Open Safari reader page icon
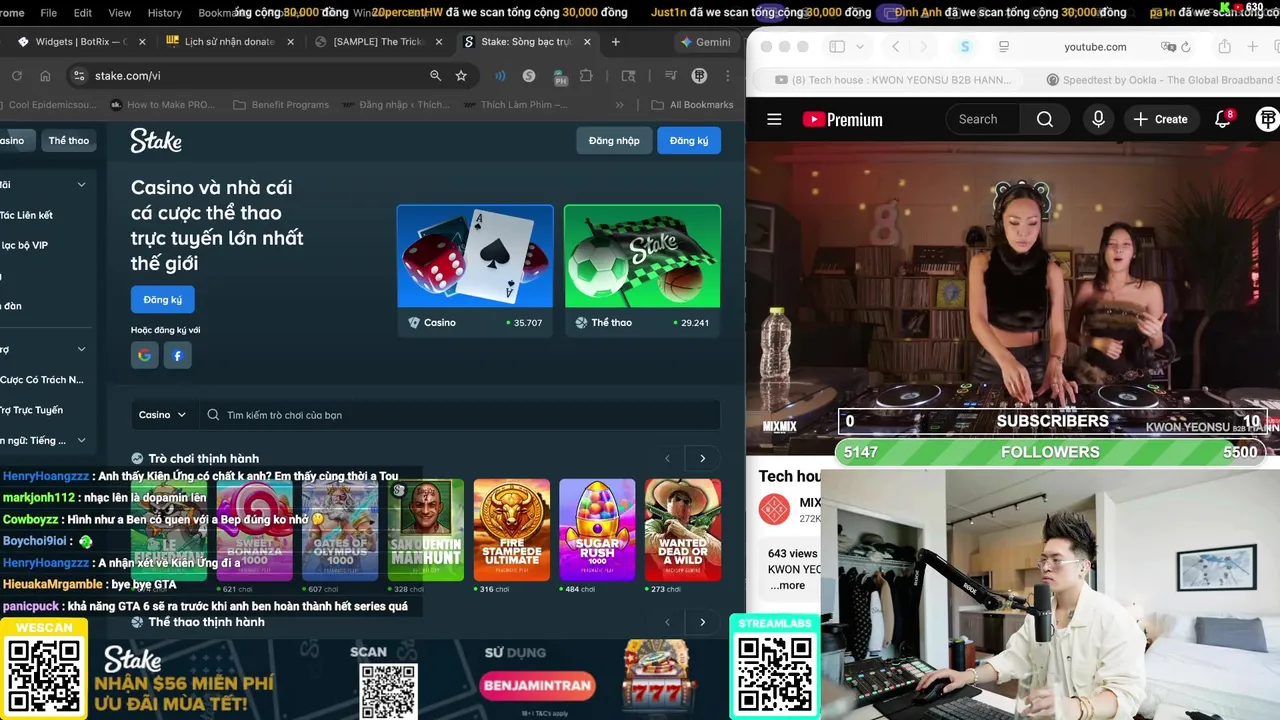 point(1004,47)
